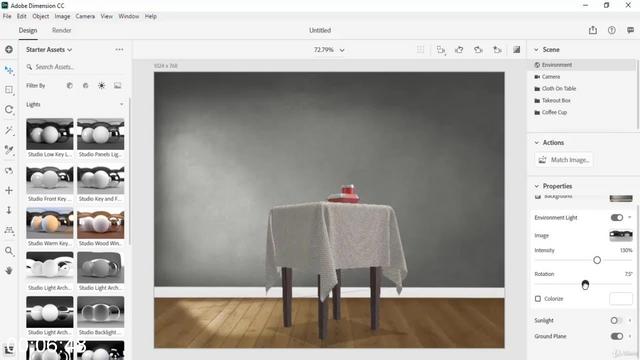Expand the Ground Plane settings arrow
Viewport: 640px width, 360px height.
(630, 336)
